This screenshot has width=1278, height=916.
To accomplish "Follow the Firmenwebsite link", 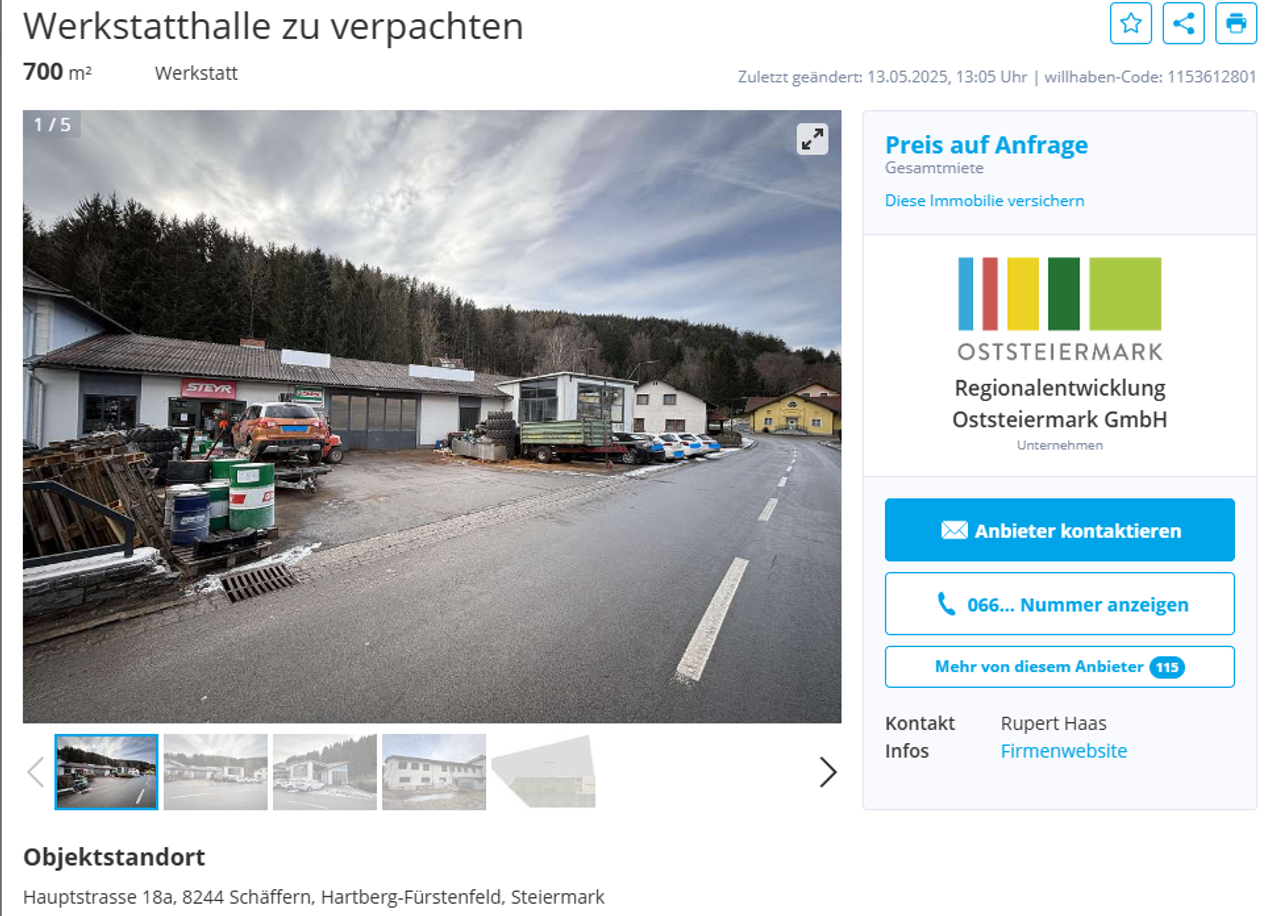I will (1064, 751).
